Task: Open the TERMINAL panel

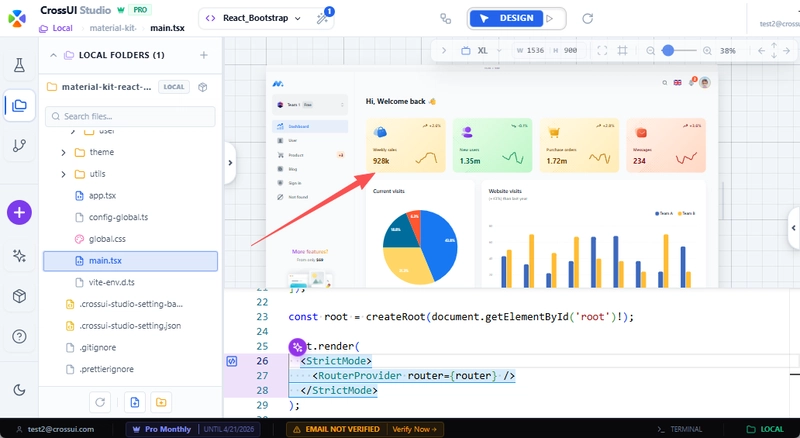Action: pos(680,429)
